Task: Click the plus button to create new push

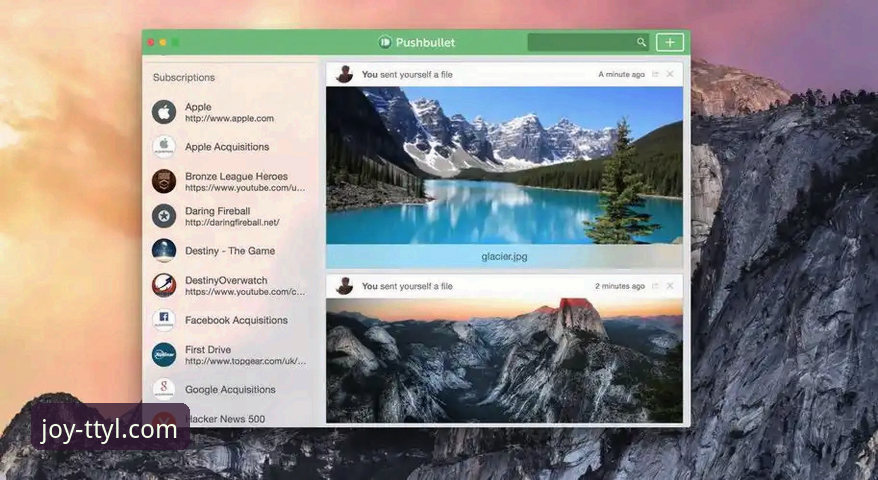Action: tap(670, 42)
